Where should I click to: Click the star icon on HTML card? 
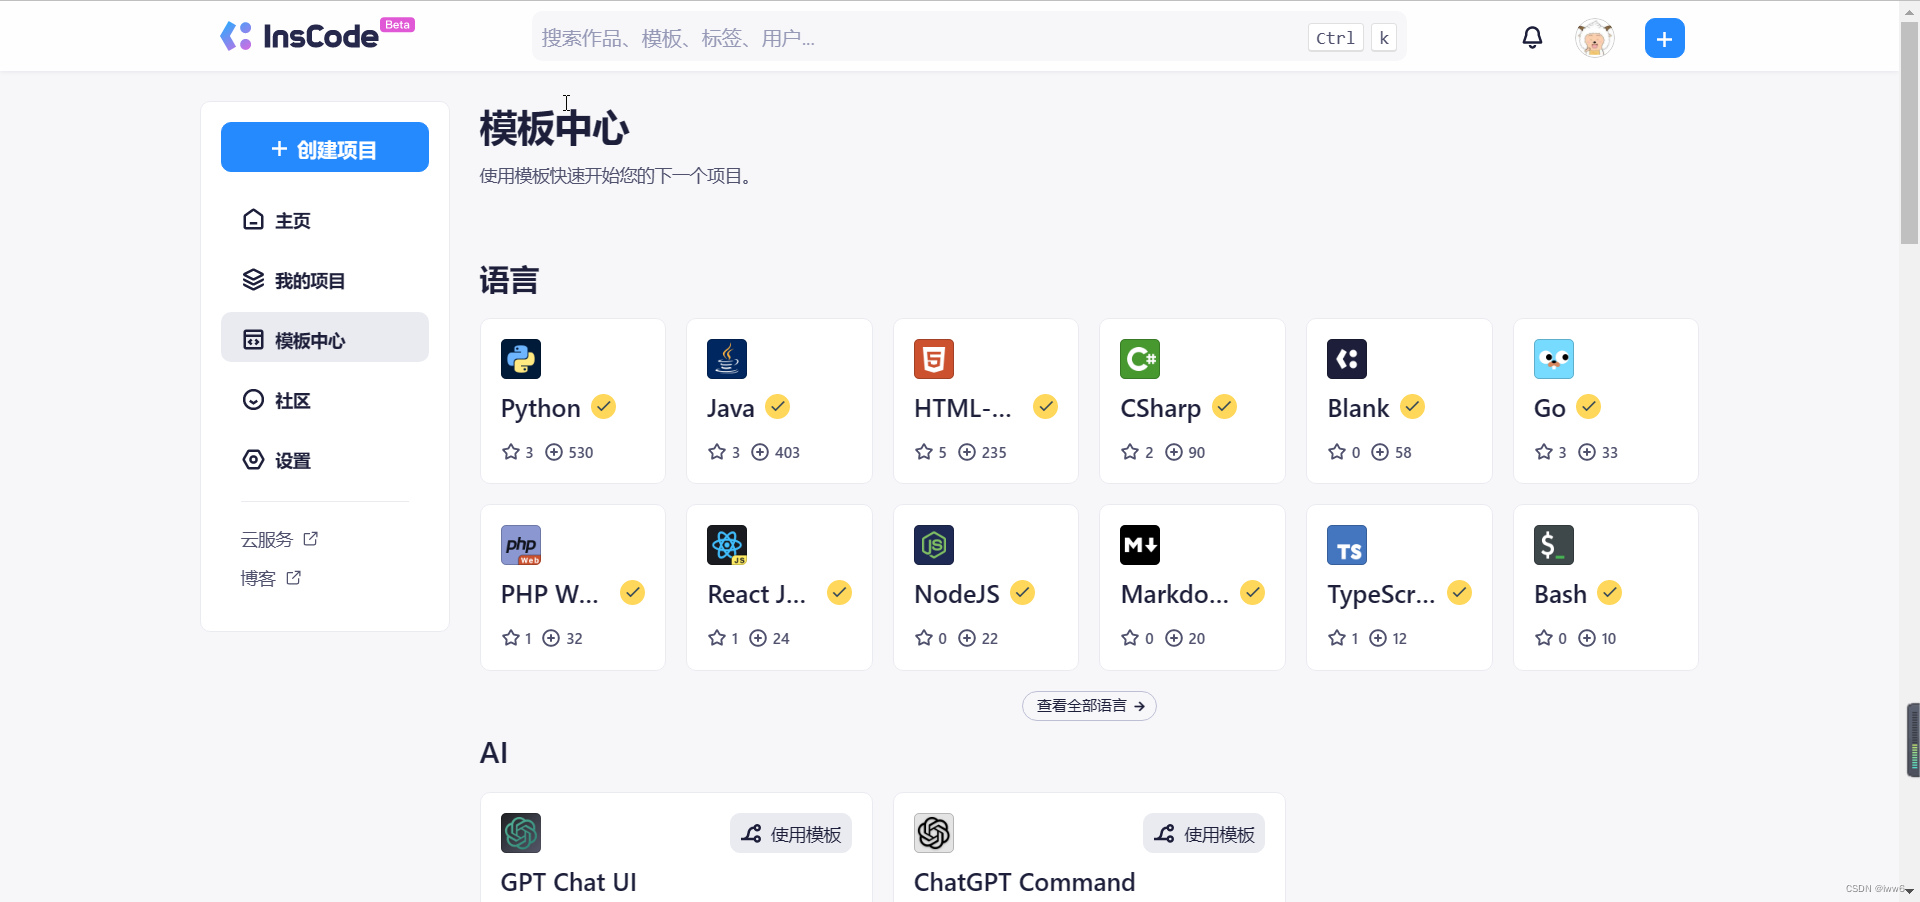[x=924, y=452]
